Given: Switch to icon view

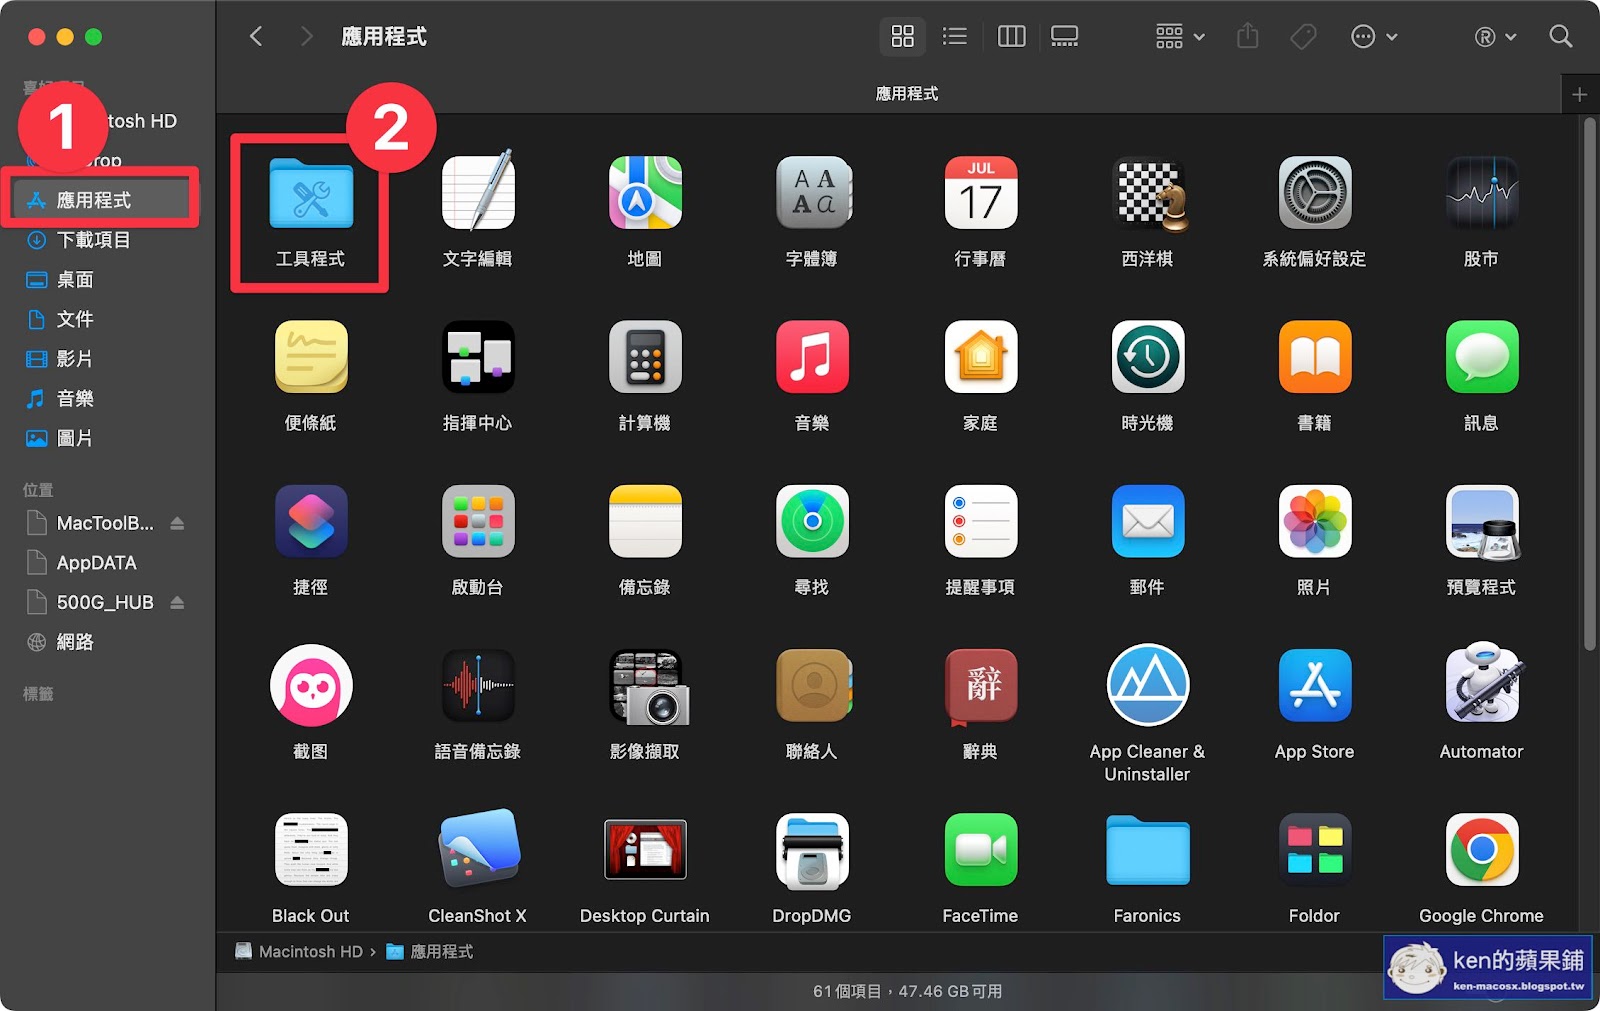Looking at the screenshot, I should click(x=903, y=37).
